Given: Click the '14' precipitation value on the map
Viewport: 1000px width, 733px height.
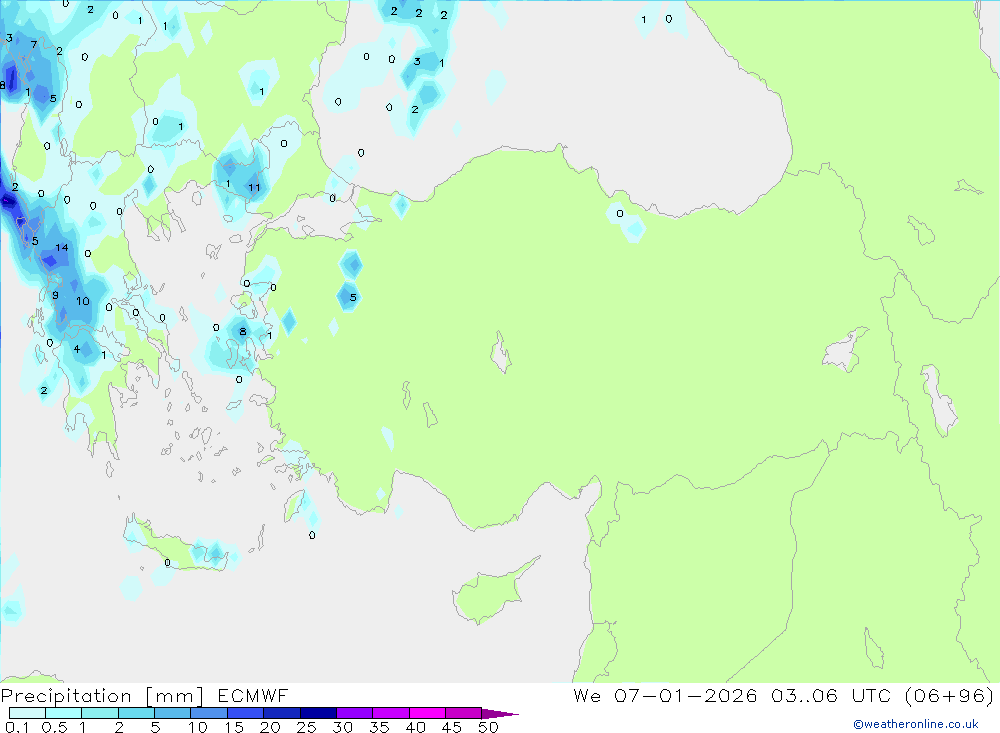Looking at the screenshot, I should 61,248.
